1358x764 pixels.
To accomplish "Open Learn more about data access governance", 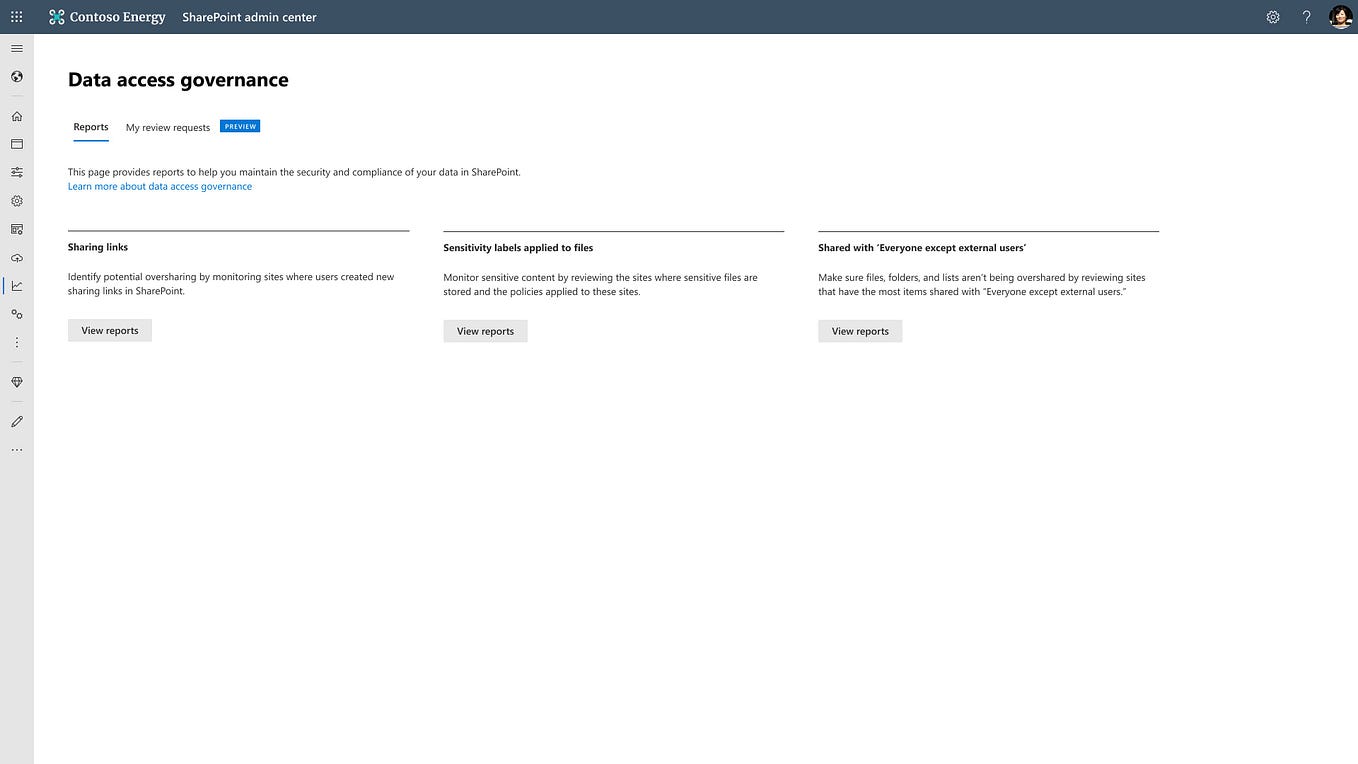I will 159,186.
